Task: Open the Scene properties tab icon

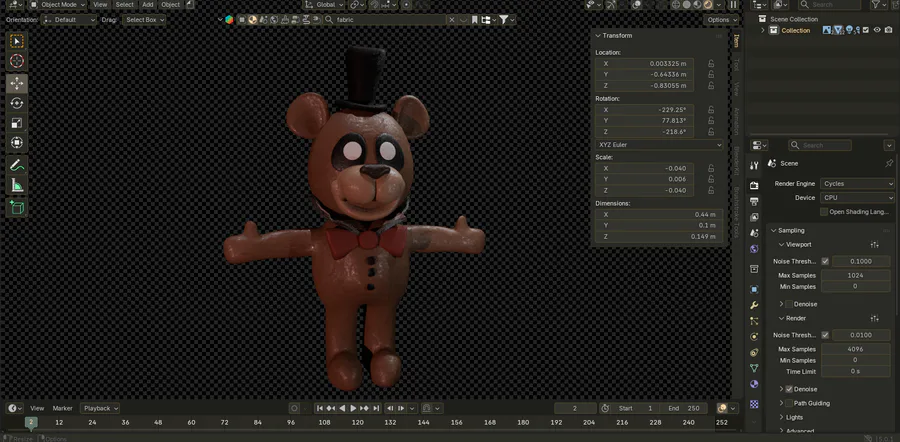Action: (x=754, y=233)
